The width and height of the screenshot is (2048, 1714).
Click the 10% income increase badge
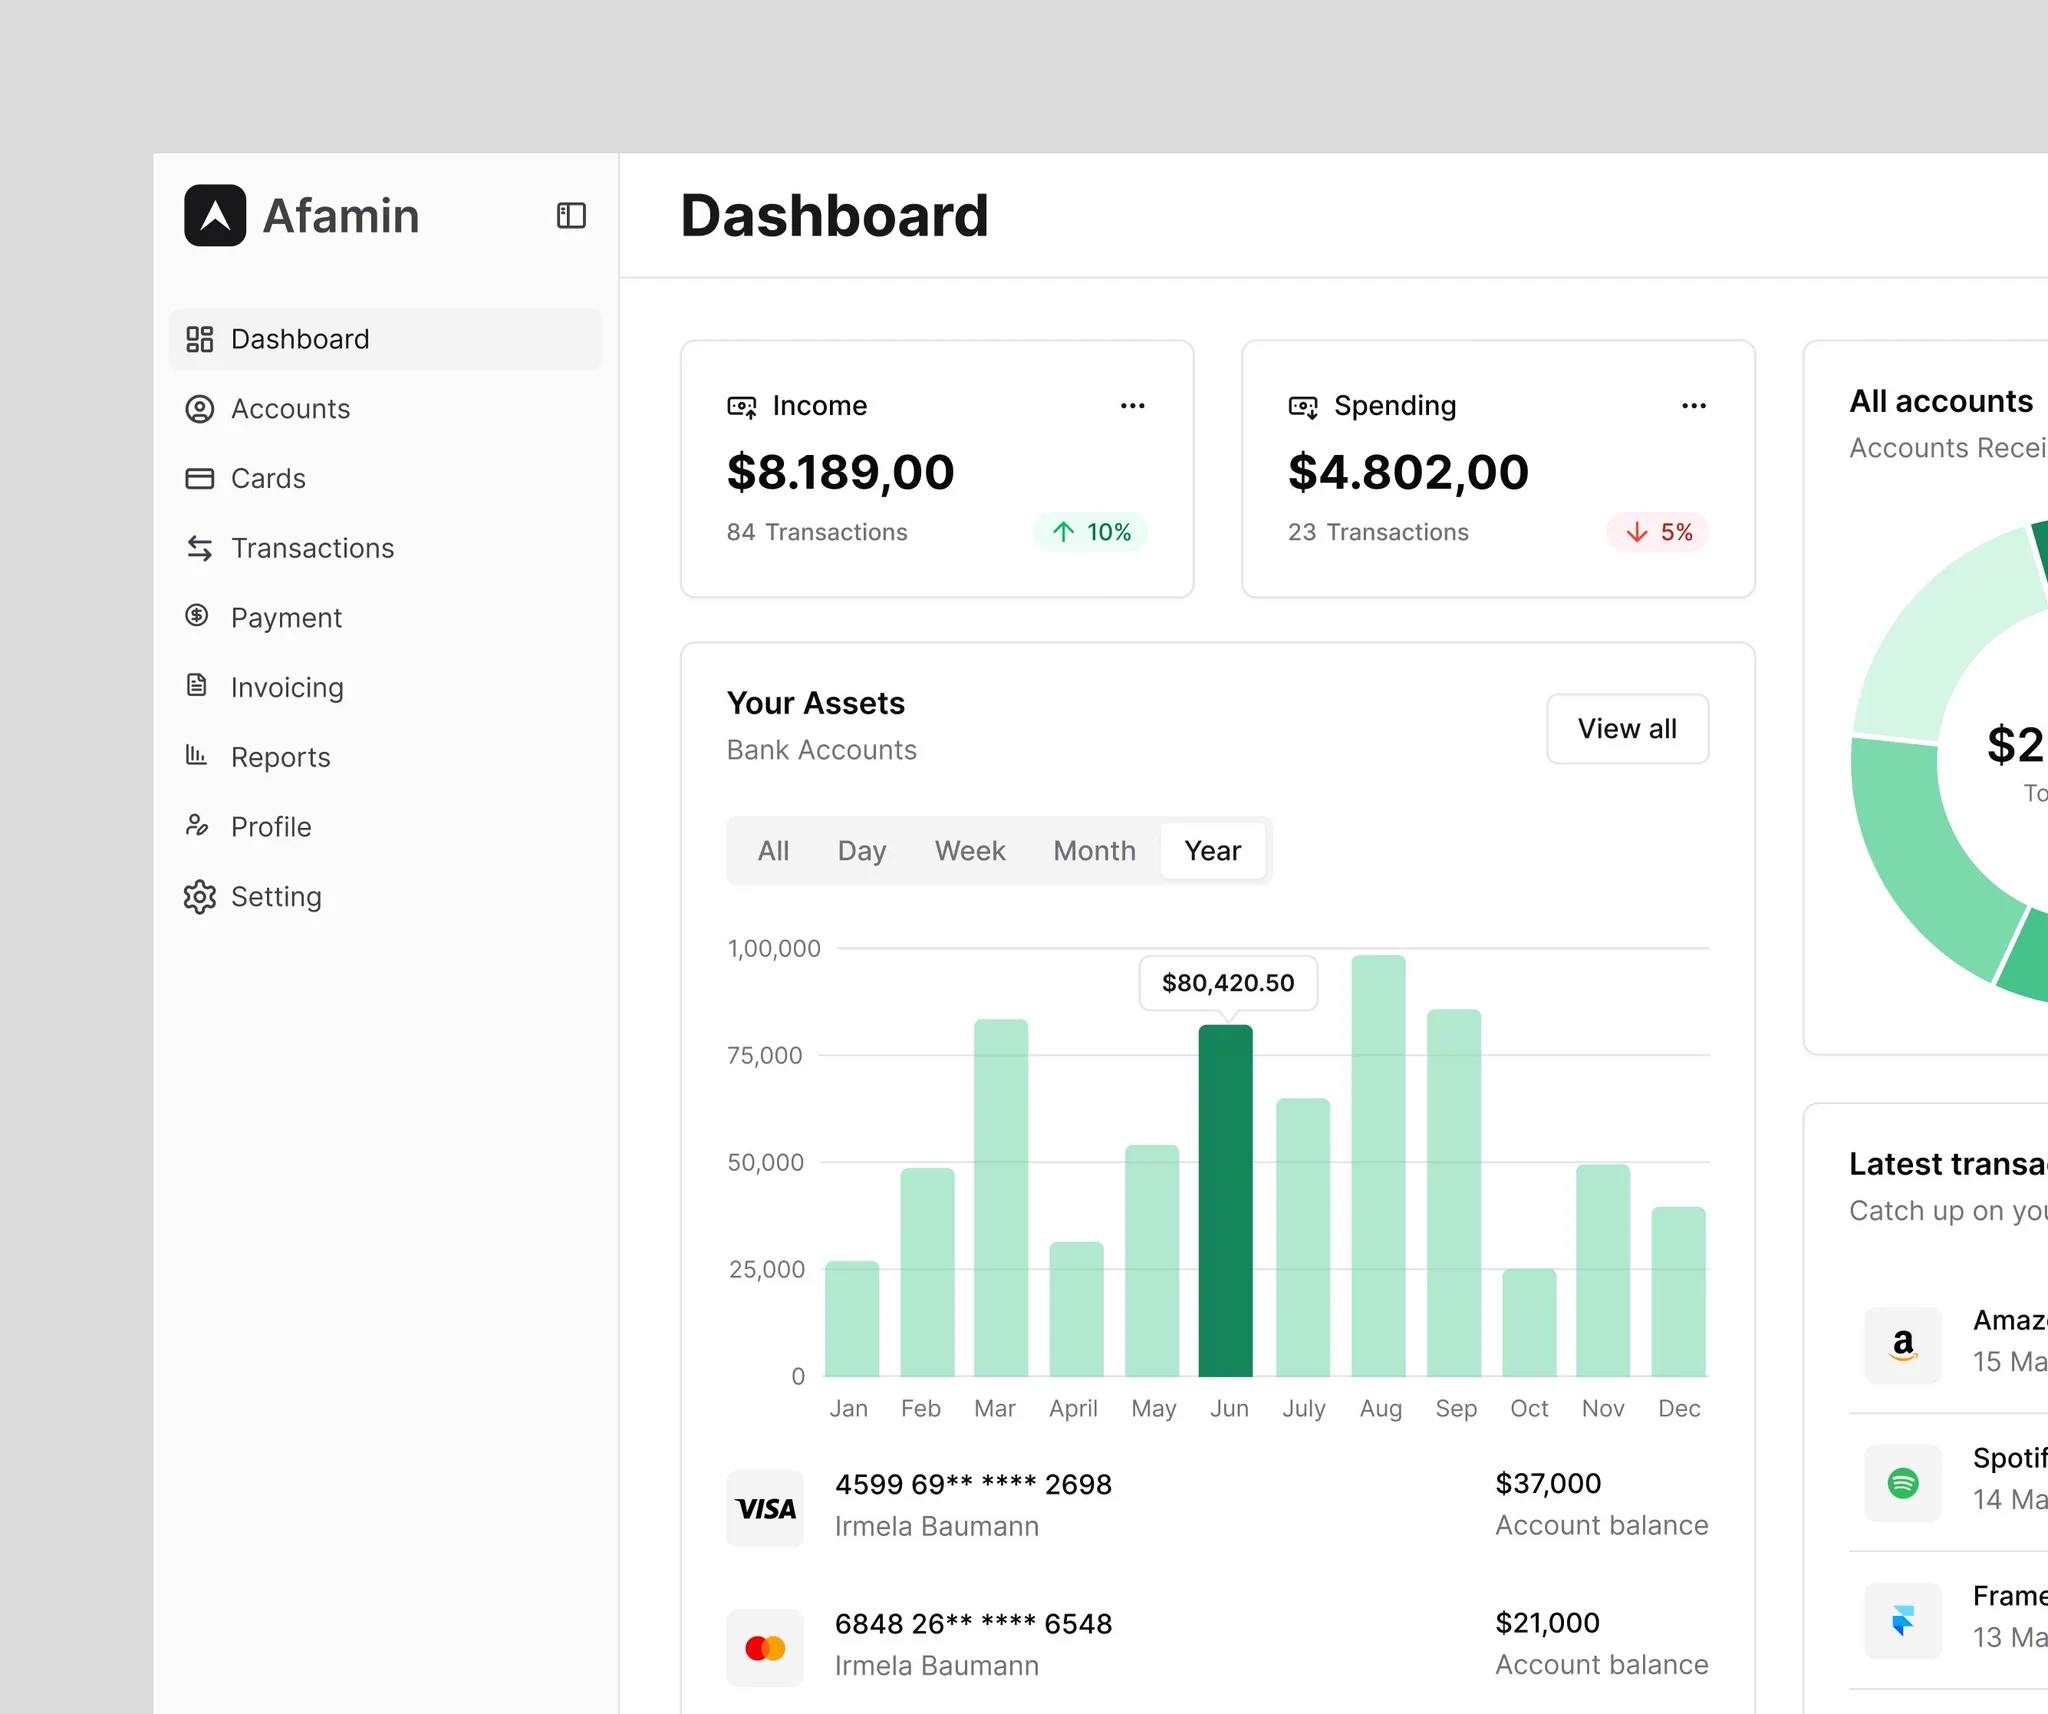[x=1091, y=532]
